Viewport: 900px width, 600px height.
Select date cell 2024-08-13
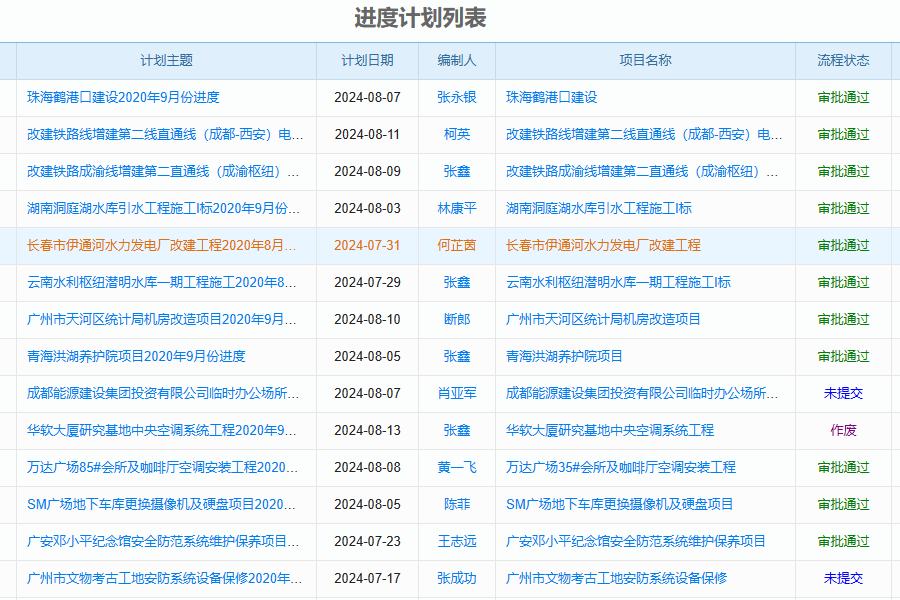pyautogui.click(x=367, y=431)
